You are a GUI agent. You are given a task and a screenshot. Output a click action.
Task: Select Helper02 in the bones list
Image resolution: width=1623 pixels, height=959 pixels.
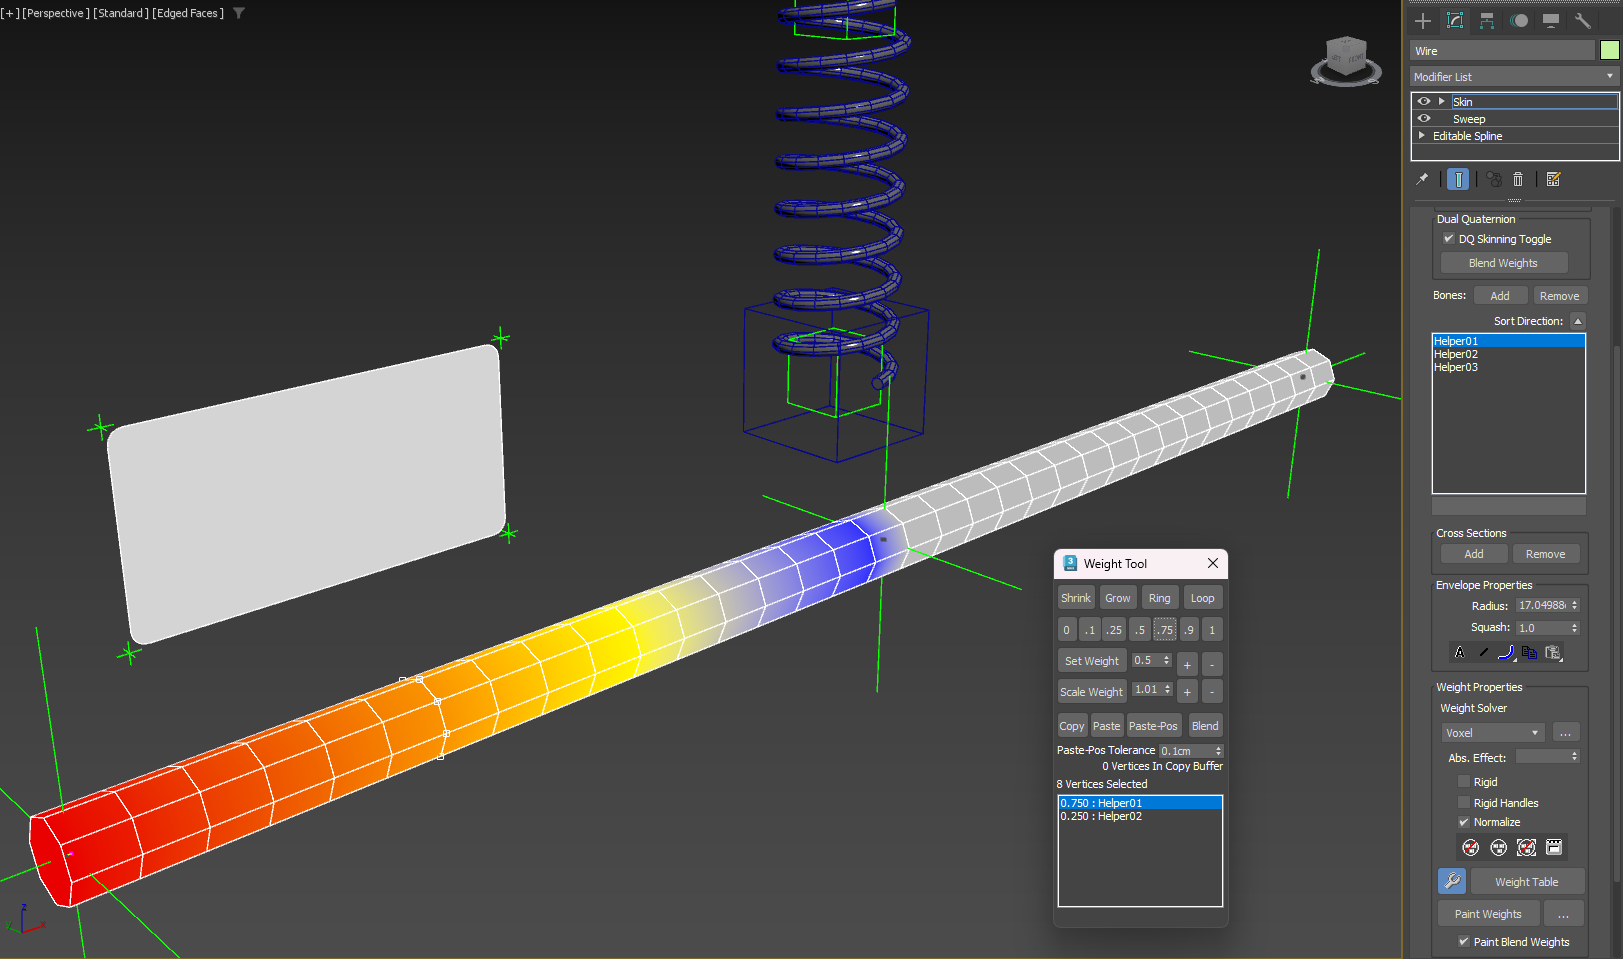(1456, 354)
